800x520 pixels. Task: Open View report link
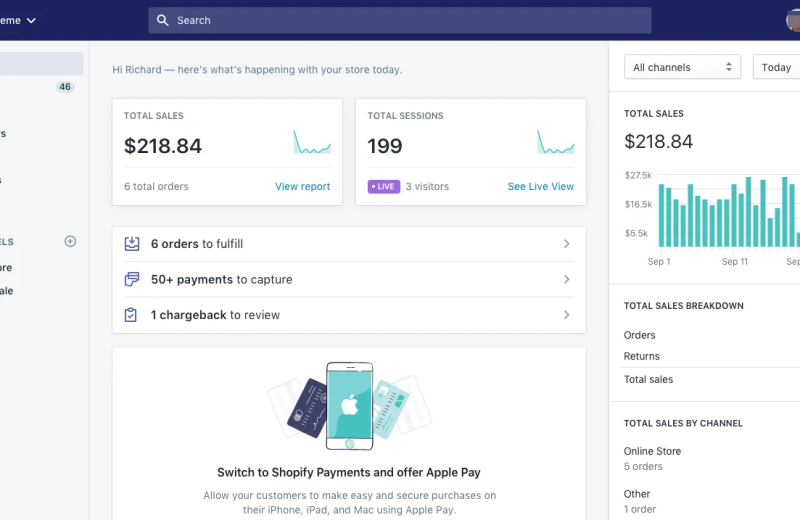point(303,186)
